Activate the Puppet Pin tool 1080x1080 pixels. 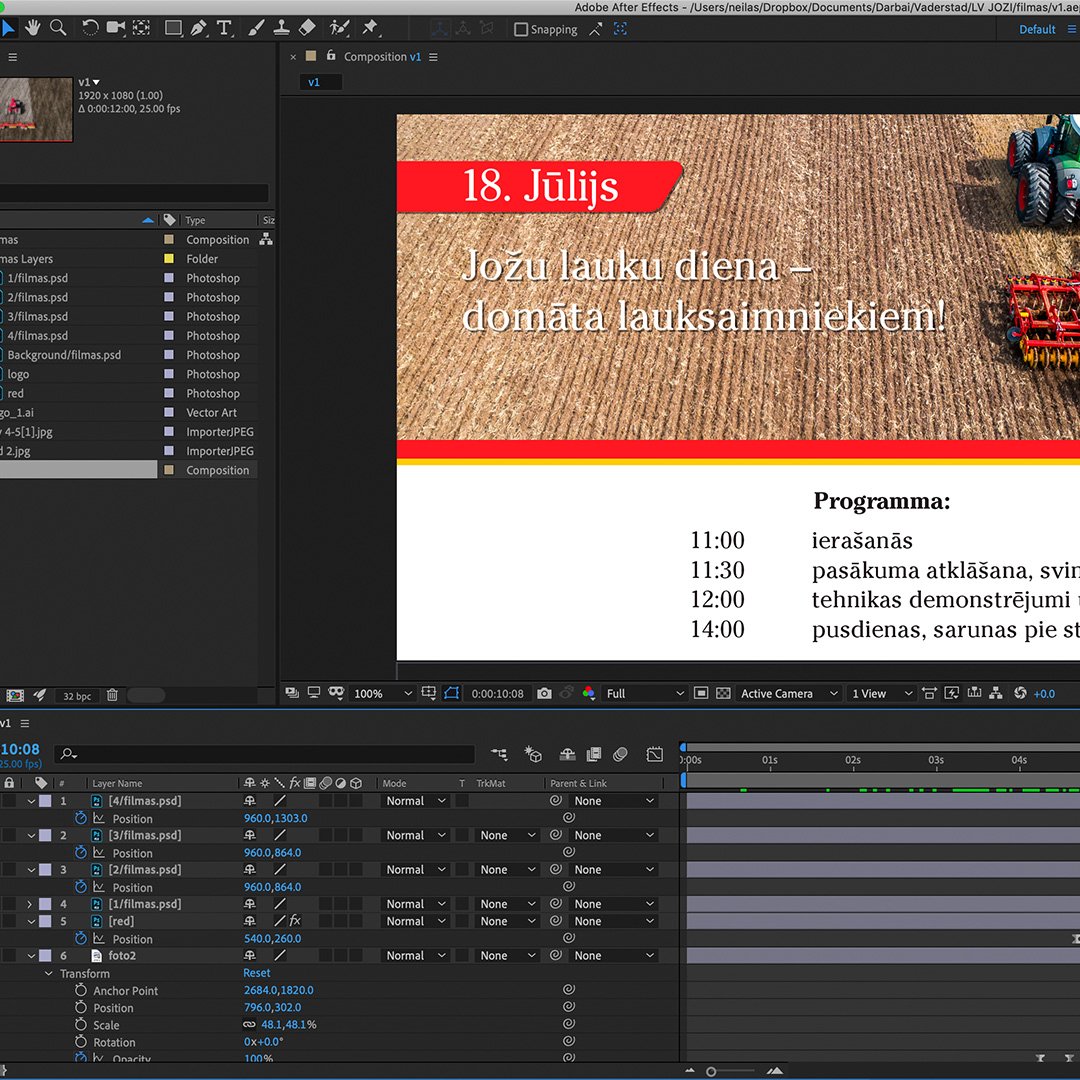[370, 28]
